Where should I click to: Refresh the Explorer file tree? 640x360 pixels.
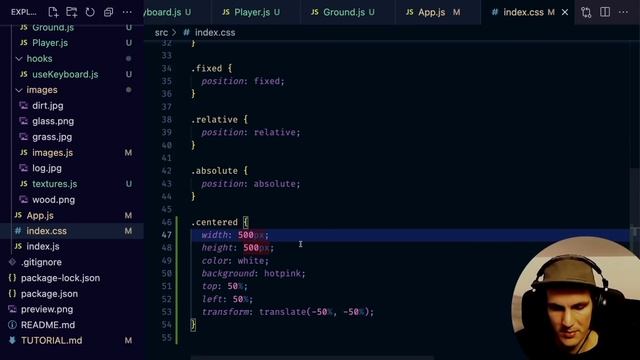pyautogui.click(x=90, y=12)
